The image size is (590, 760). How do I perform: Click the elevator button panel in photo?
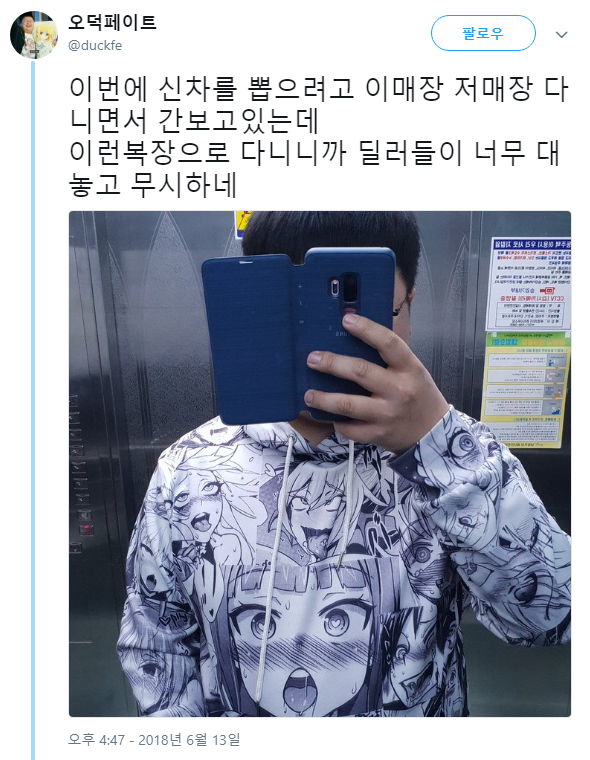click(80, 477)
